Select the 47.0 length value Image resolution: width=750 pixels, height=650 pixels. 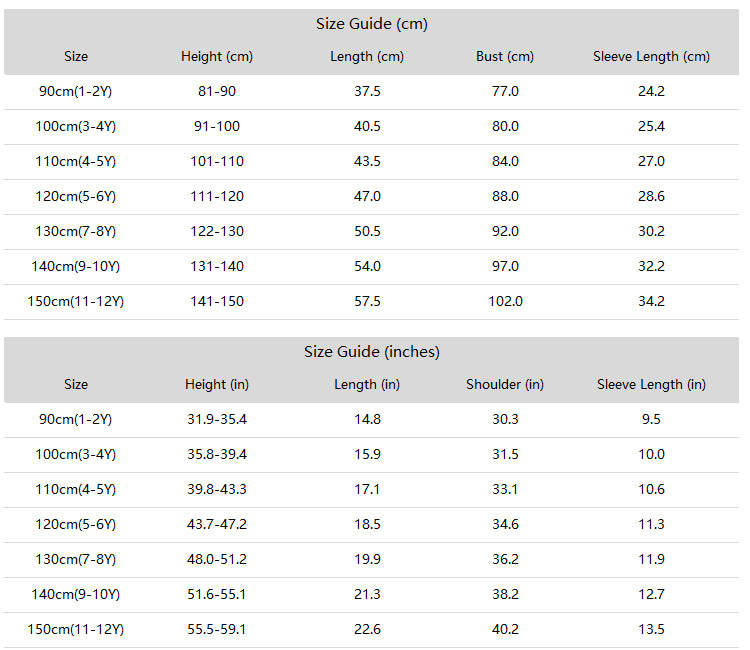(x=367, y=197)
